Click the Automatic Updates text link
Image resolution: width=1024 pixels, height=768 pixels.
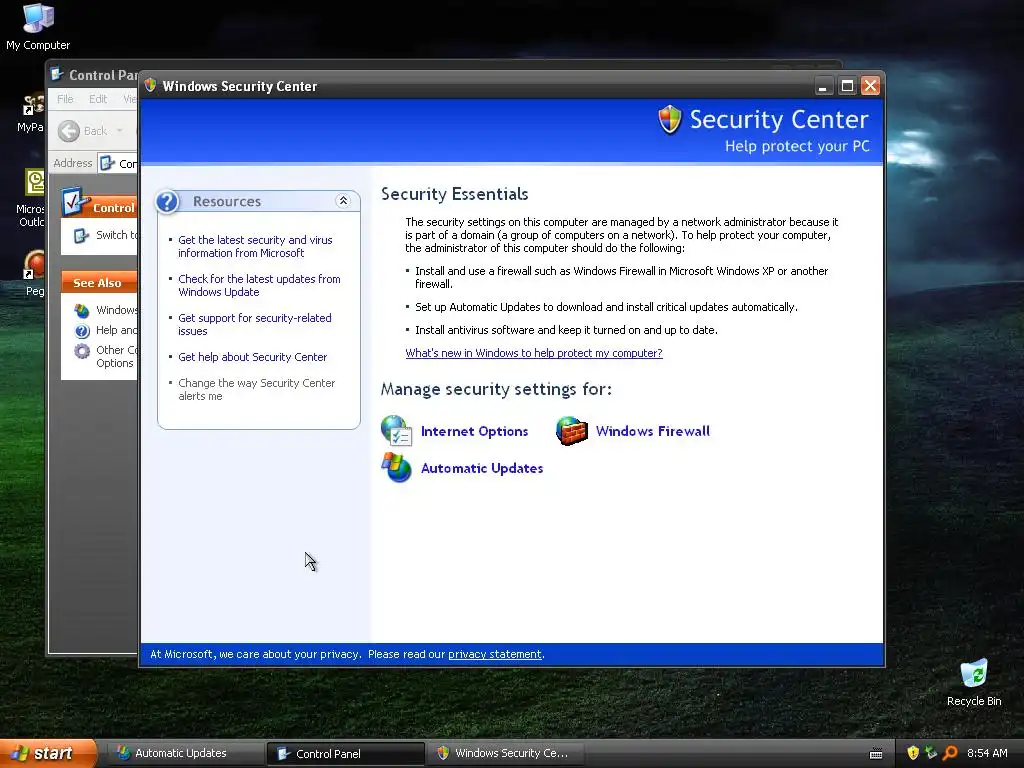pyautogui.click(x=482, y=468)
